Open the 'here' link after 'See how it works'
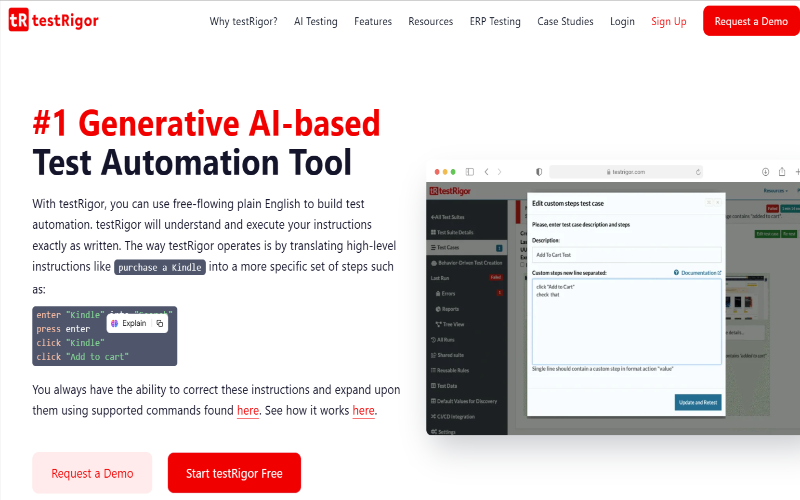Screen dimensions: 800x500 363,411
